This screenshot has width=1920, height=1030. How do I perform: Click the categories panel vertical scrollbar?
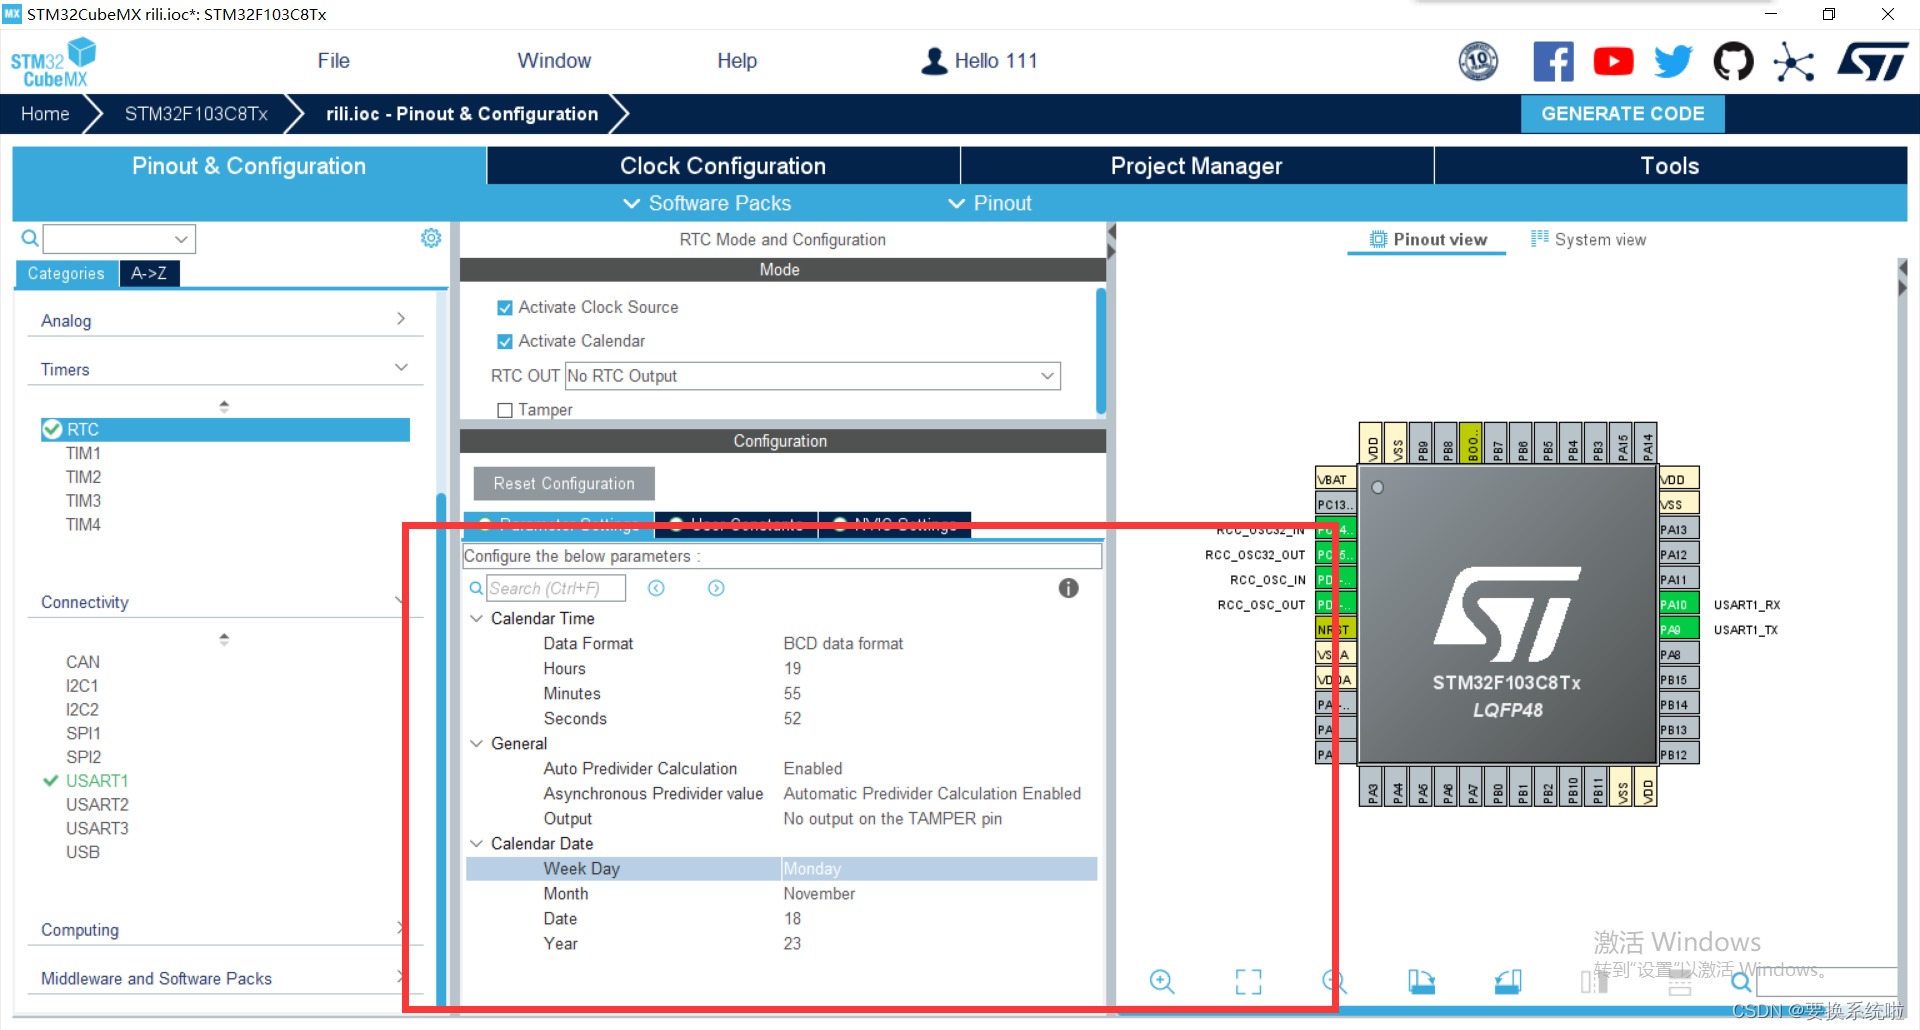coord(441,750)
